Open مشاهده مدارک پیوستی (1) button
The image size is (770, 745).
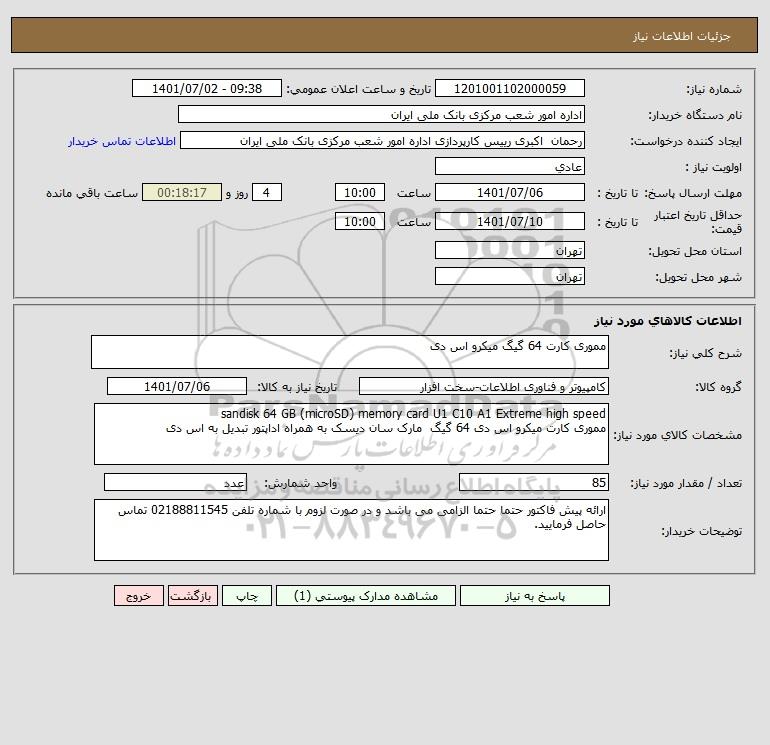(x=366, y=596)
